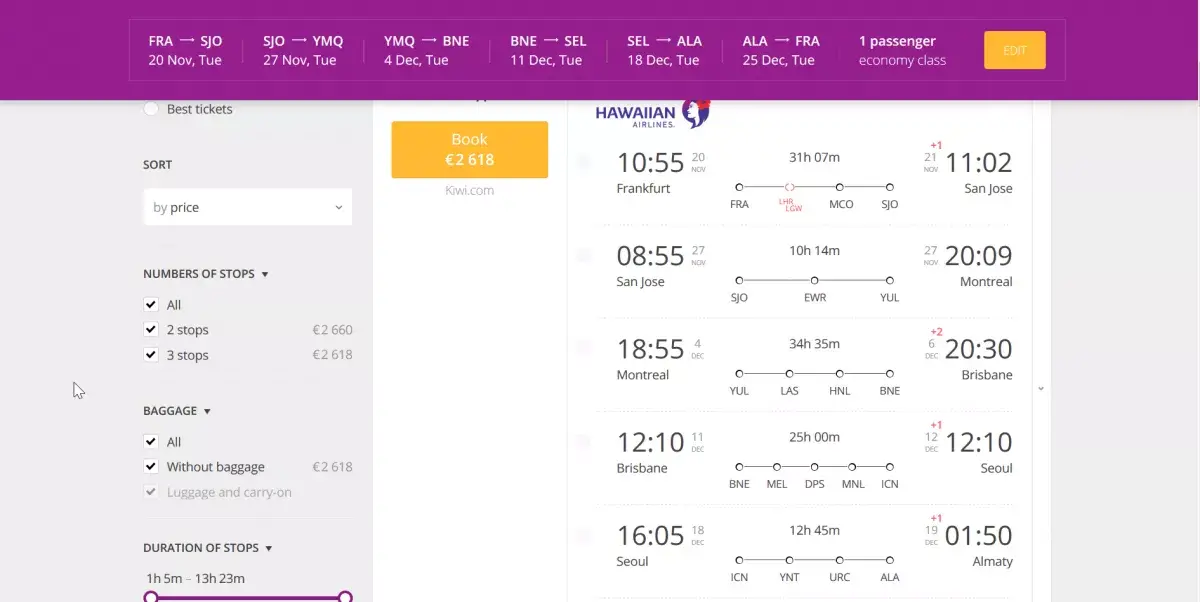The image size is (1200, 602).
Task: Click the DPS stop dot on the Brisbane flight
Action: point(815,466)
